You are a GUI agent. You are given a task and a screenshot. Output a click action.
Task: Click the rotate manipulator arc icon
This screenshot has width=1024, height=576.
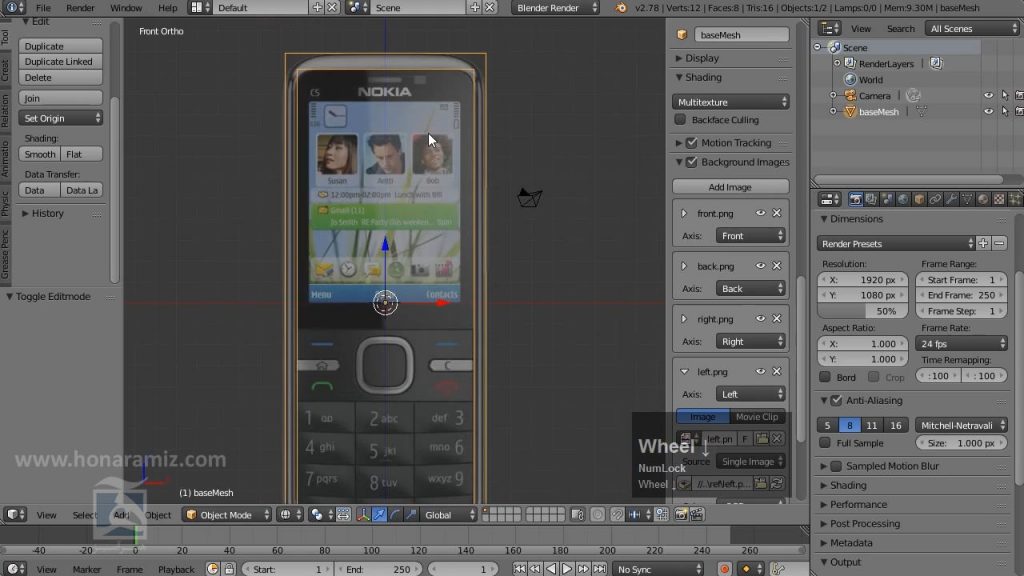(x=395, y=515)
